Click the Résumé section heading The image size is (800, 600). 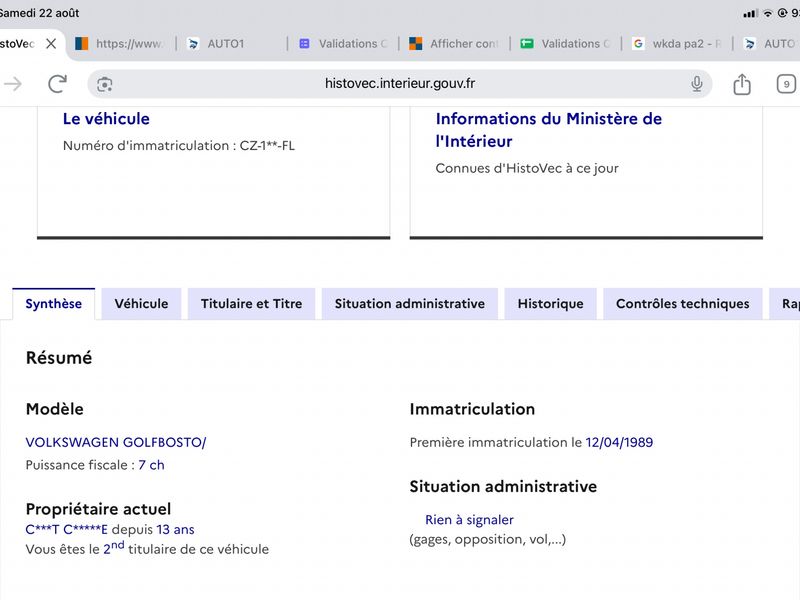59,358
